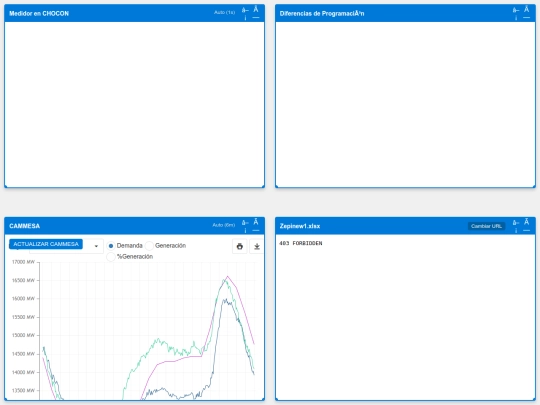The height and width of the screenshot is (405, 540).
Task: Click the CAMMESA panel title
Action: click(x=24, y=226)
